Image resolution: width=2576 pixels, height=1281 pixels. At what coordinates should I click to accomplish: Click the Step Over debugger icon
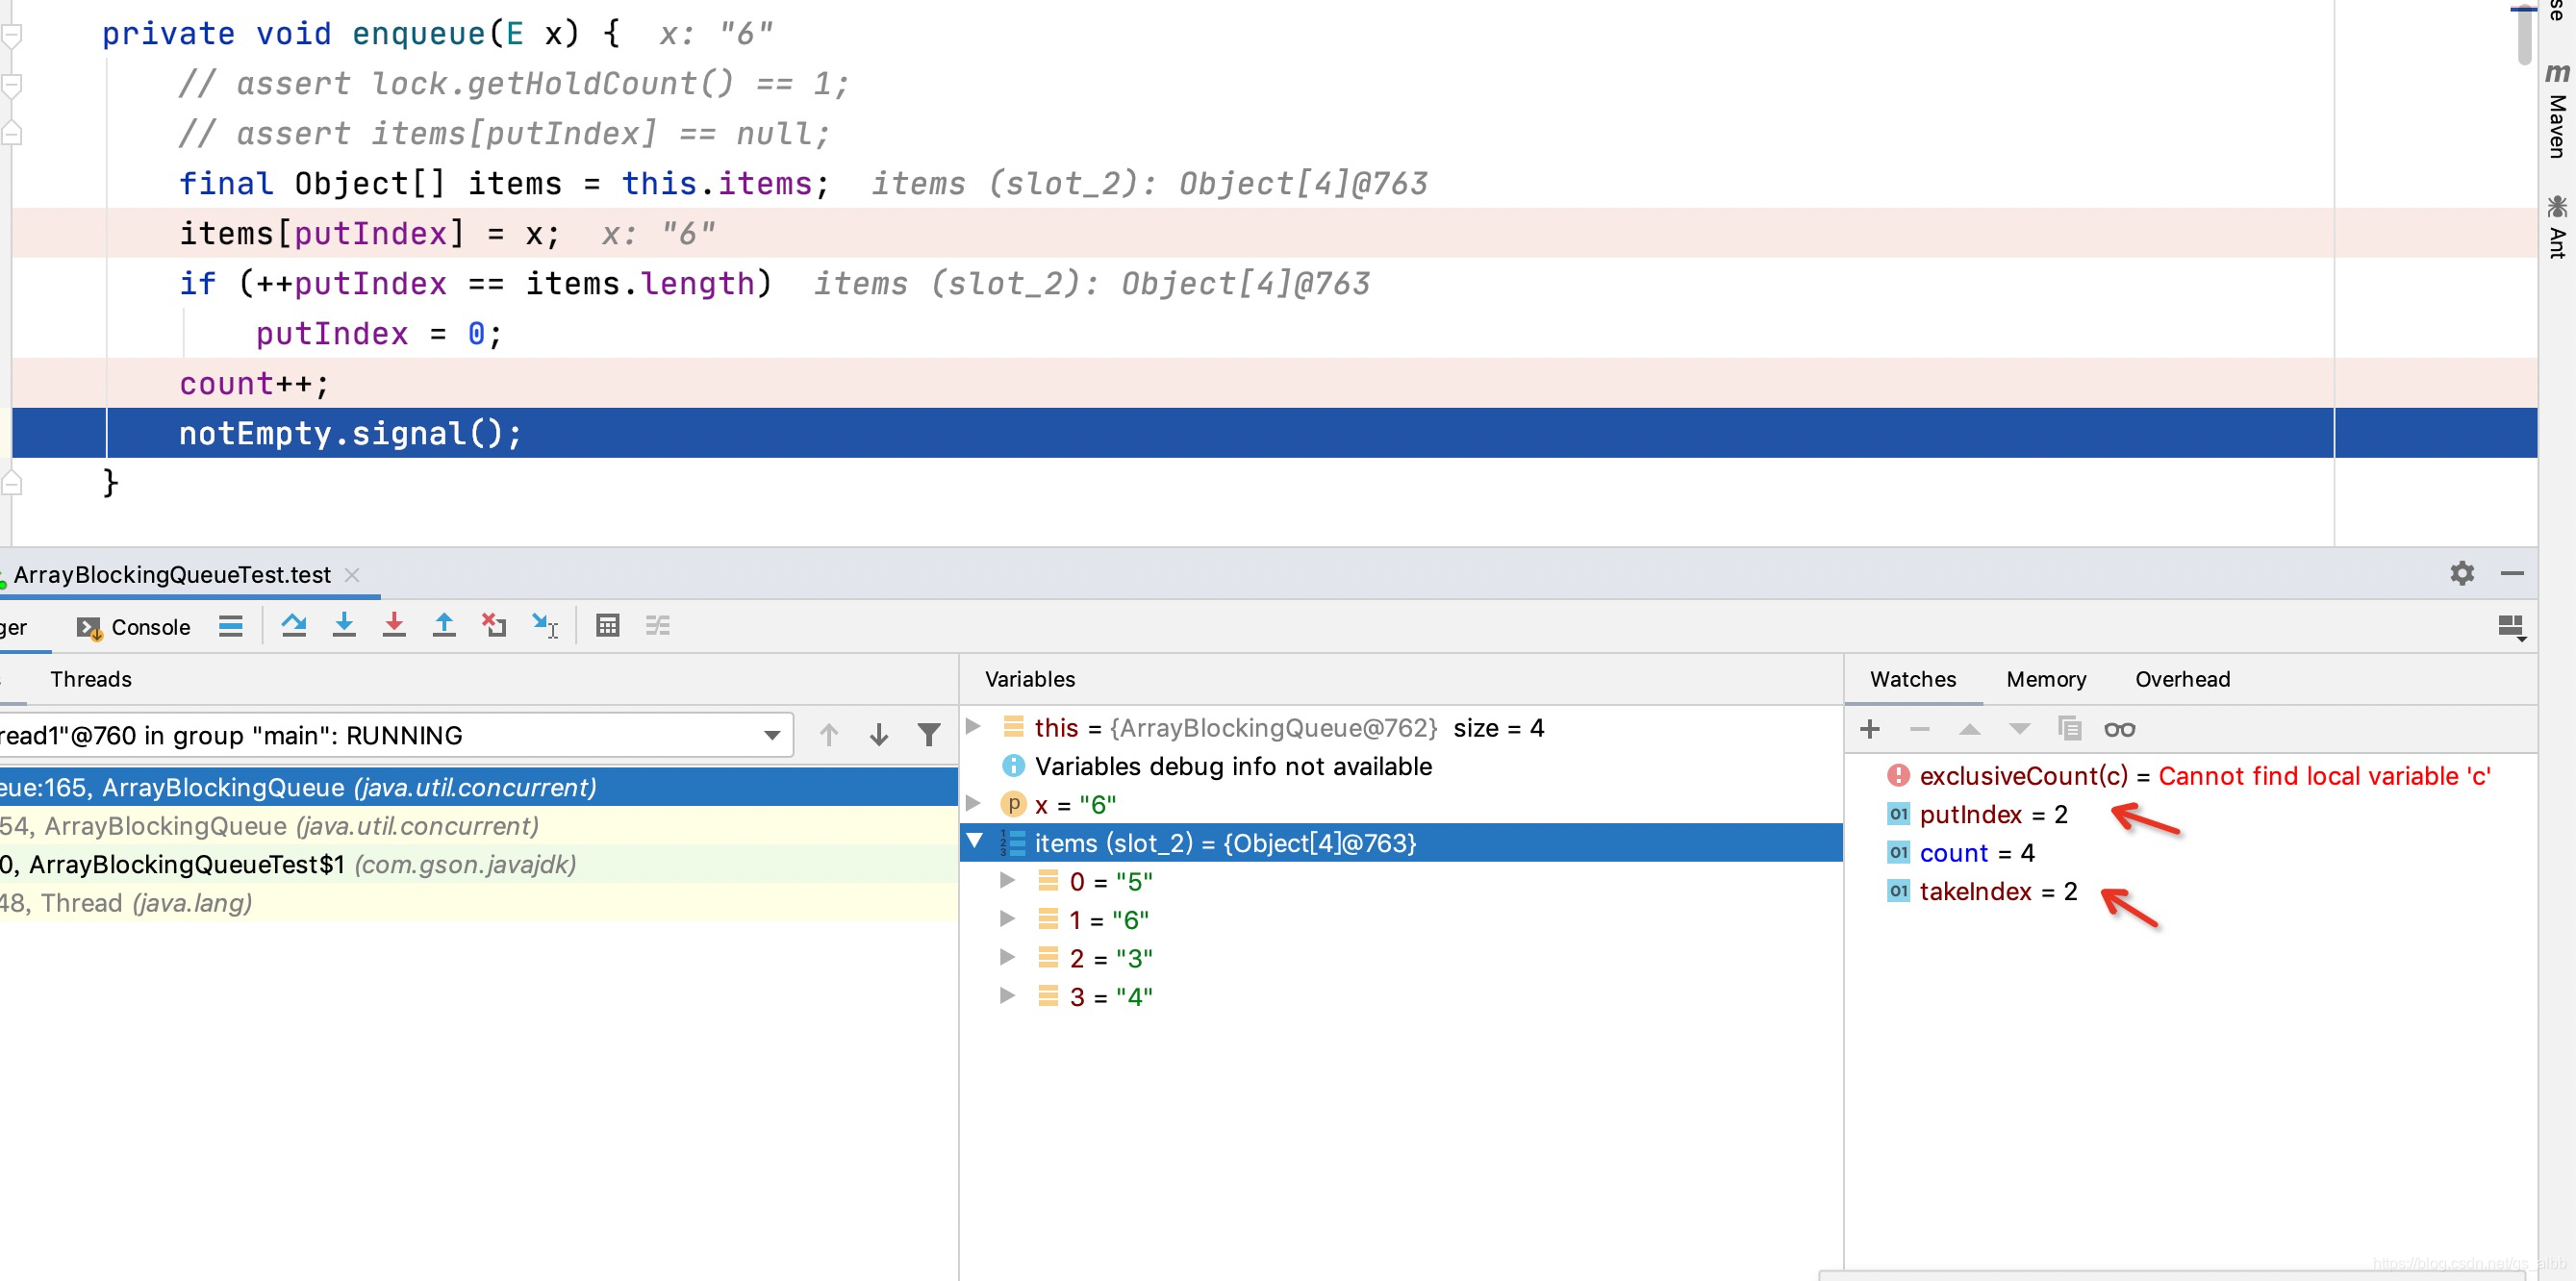point(293,626)
